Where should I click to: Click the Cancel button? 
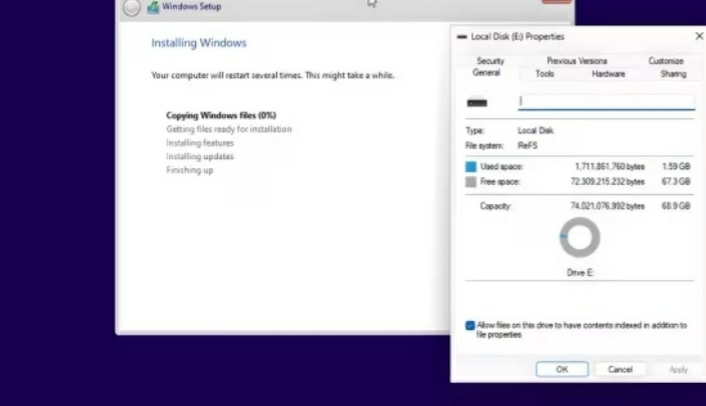(x=620, y=369)
